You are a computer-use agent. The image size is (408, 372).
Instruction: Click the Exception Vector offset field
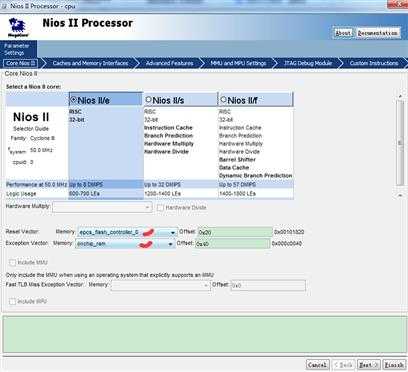pyautogui.click(x=232, y=244)
